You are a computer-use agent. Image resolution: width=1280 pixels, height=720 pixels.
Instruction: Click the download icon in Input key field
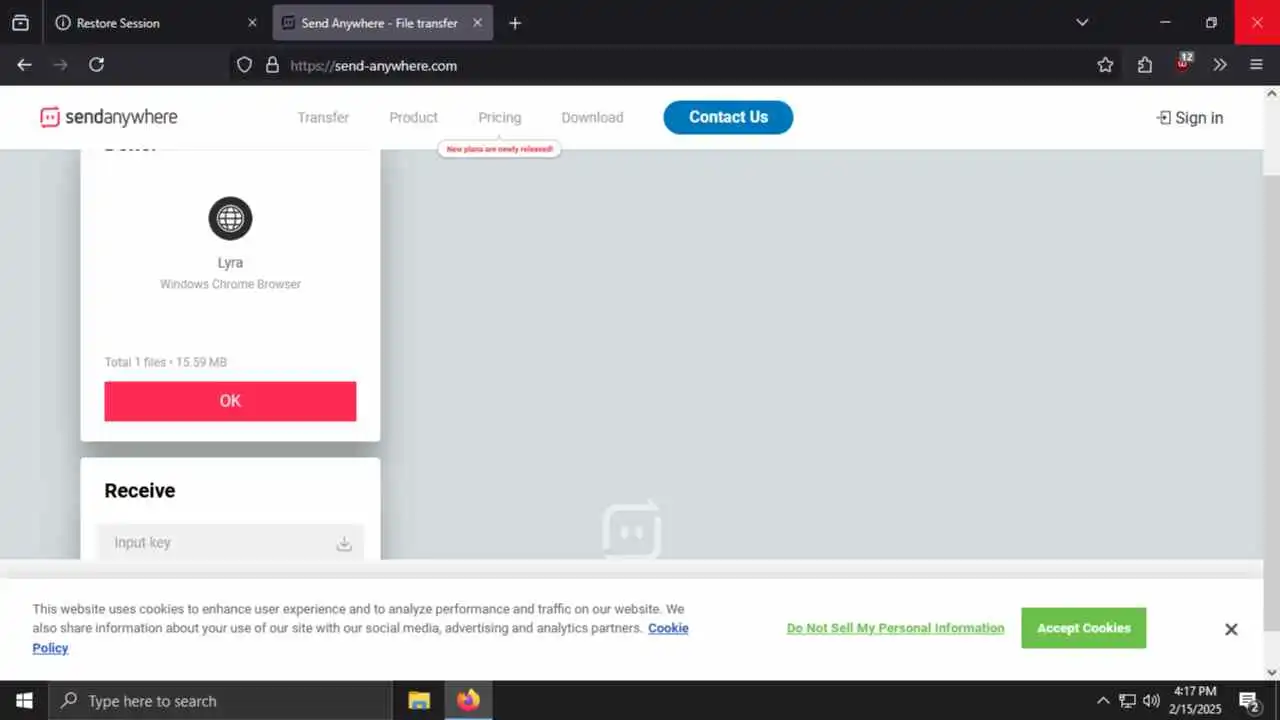(344, 543)
